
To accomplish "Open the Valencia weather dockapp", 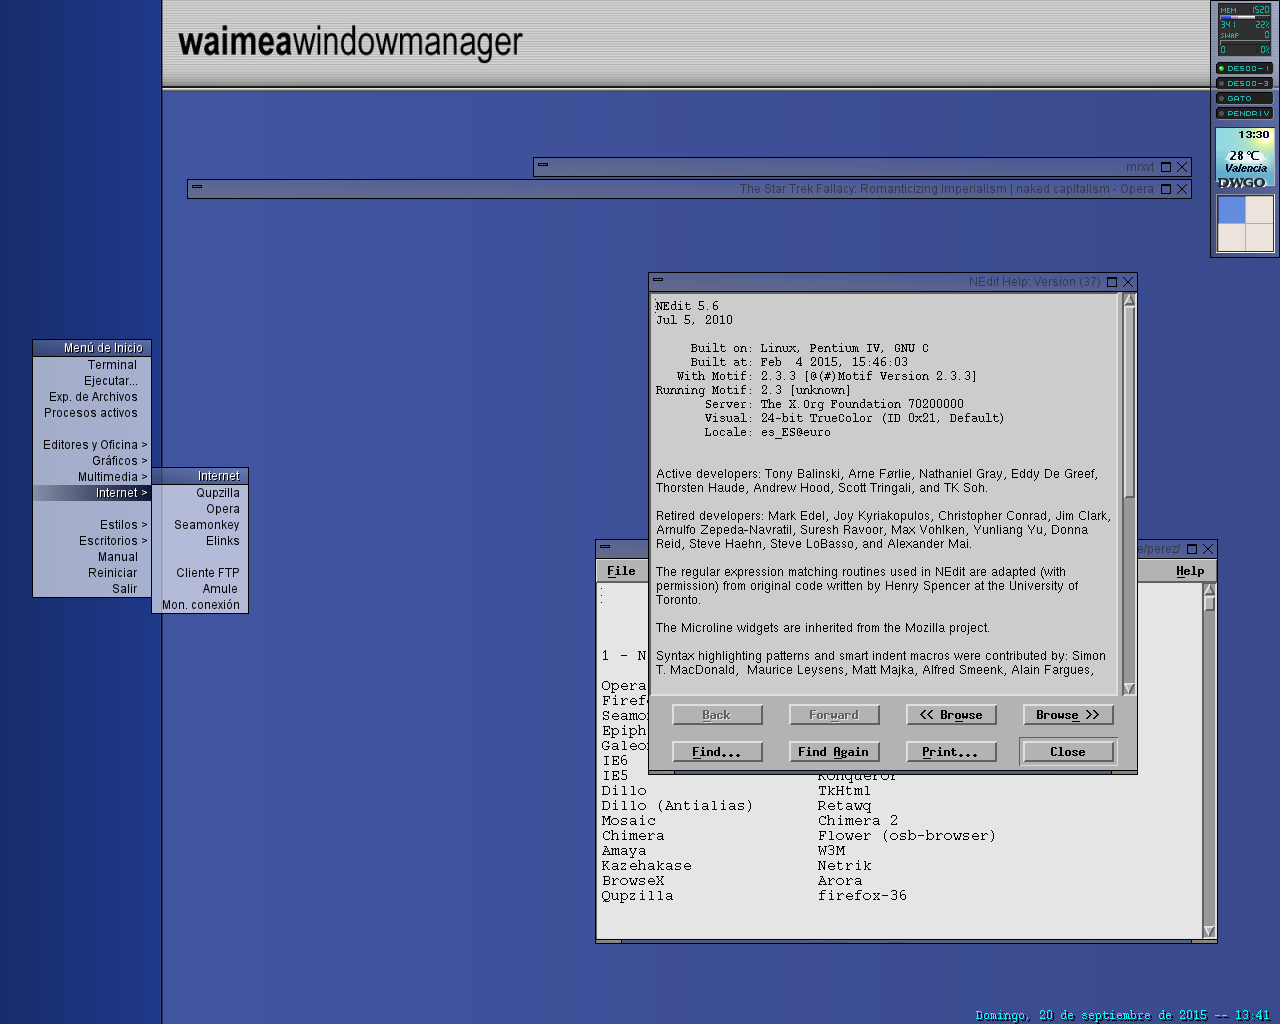I will 1245,158.
